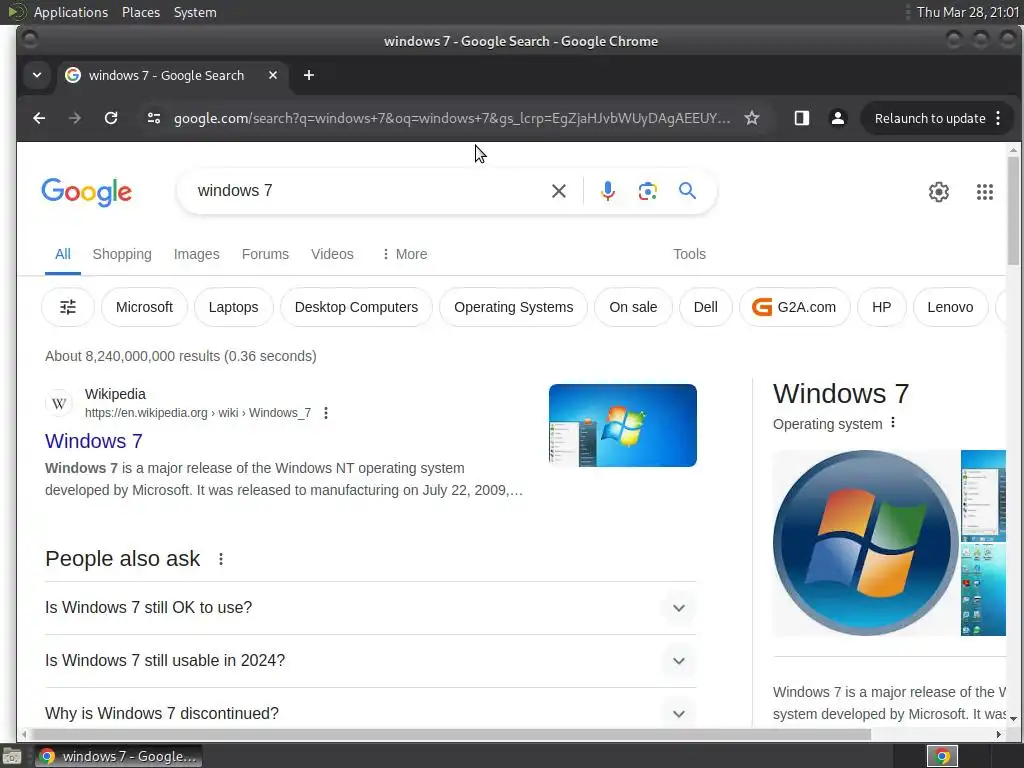Screen dimensions: 1024x768
Task: Click the Windows 7 search input field
Action: tap(366, 191)
